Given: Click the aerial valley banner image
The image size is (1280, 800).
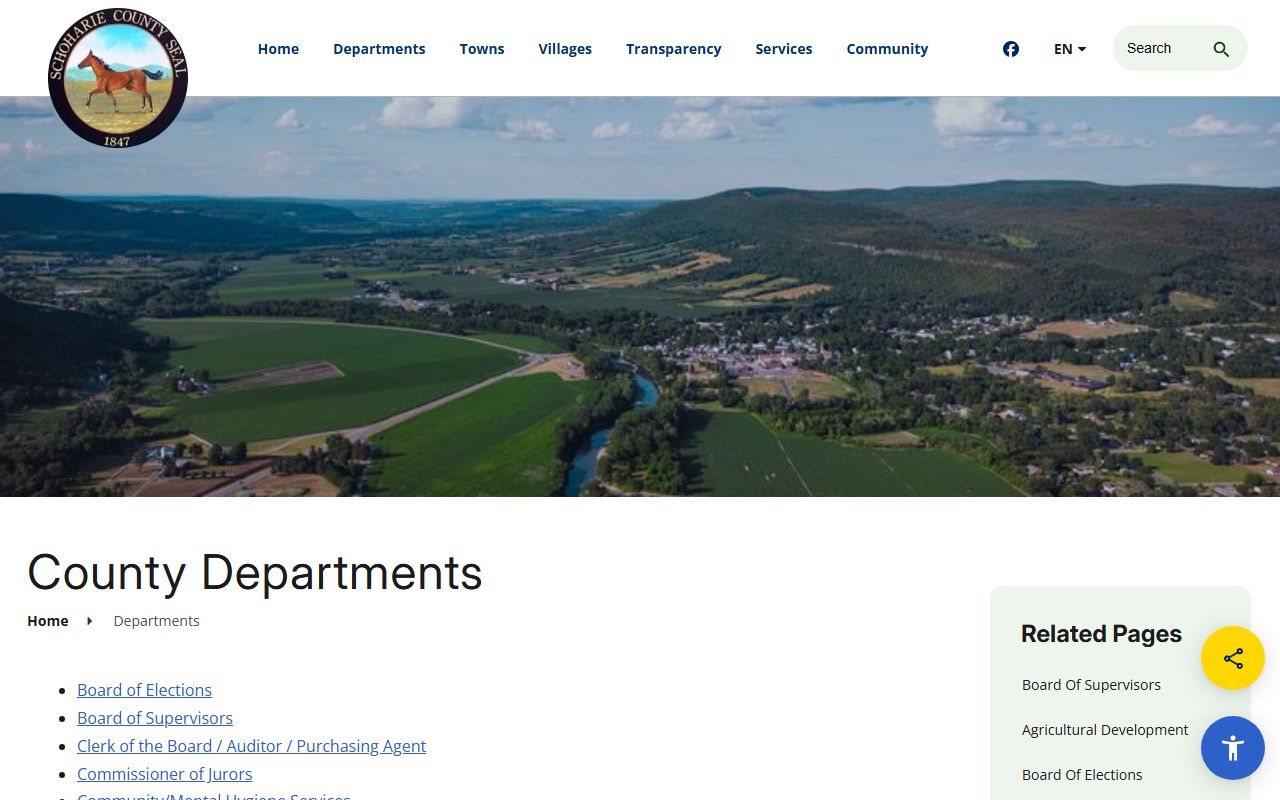Looking at the screenshot, I should point(640,297).
